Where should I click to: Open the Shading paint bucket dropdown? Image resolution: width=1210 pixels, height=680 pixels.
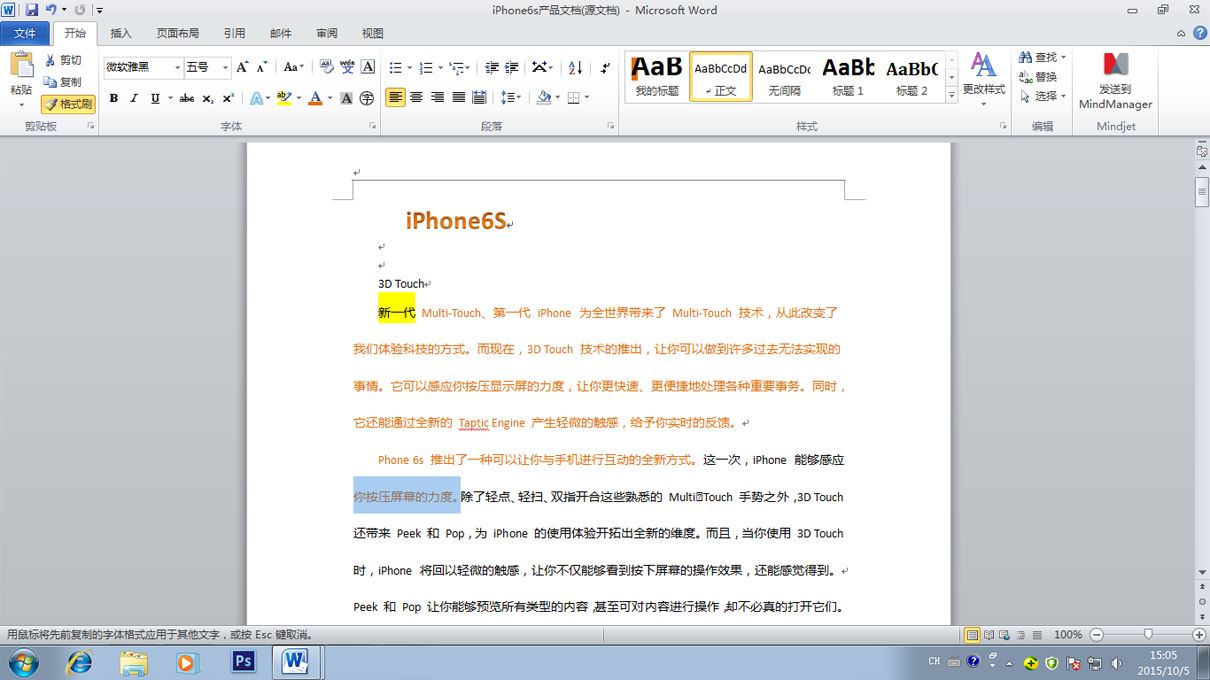pyautogui.click(x=547, y=98)
